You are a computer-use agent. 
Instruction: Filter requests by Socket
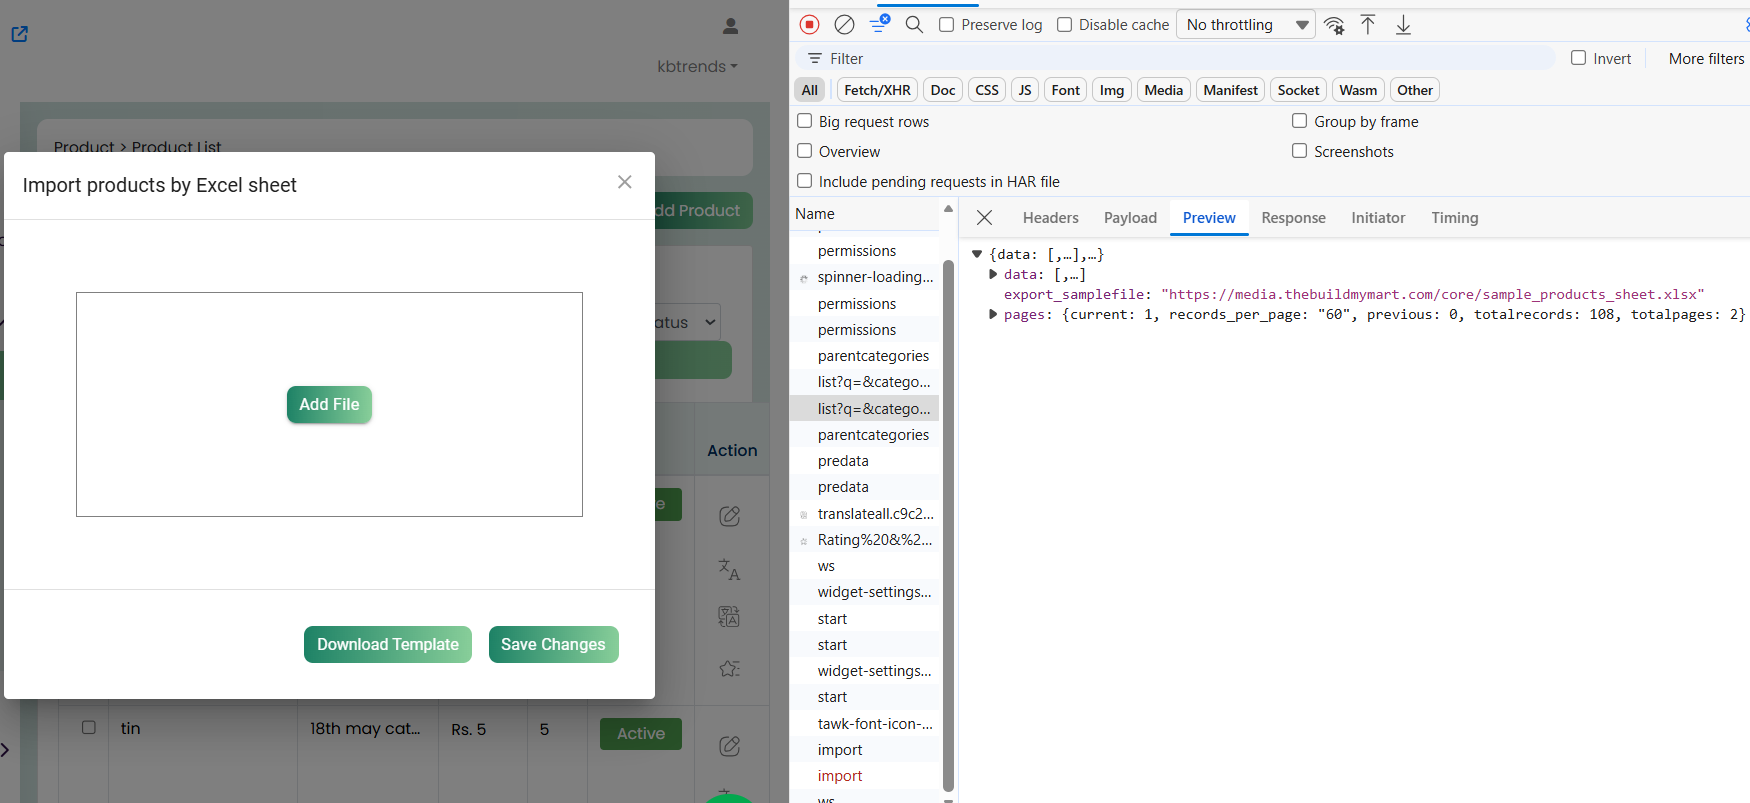click(x=1298, y=90)
